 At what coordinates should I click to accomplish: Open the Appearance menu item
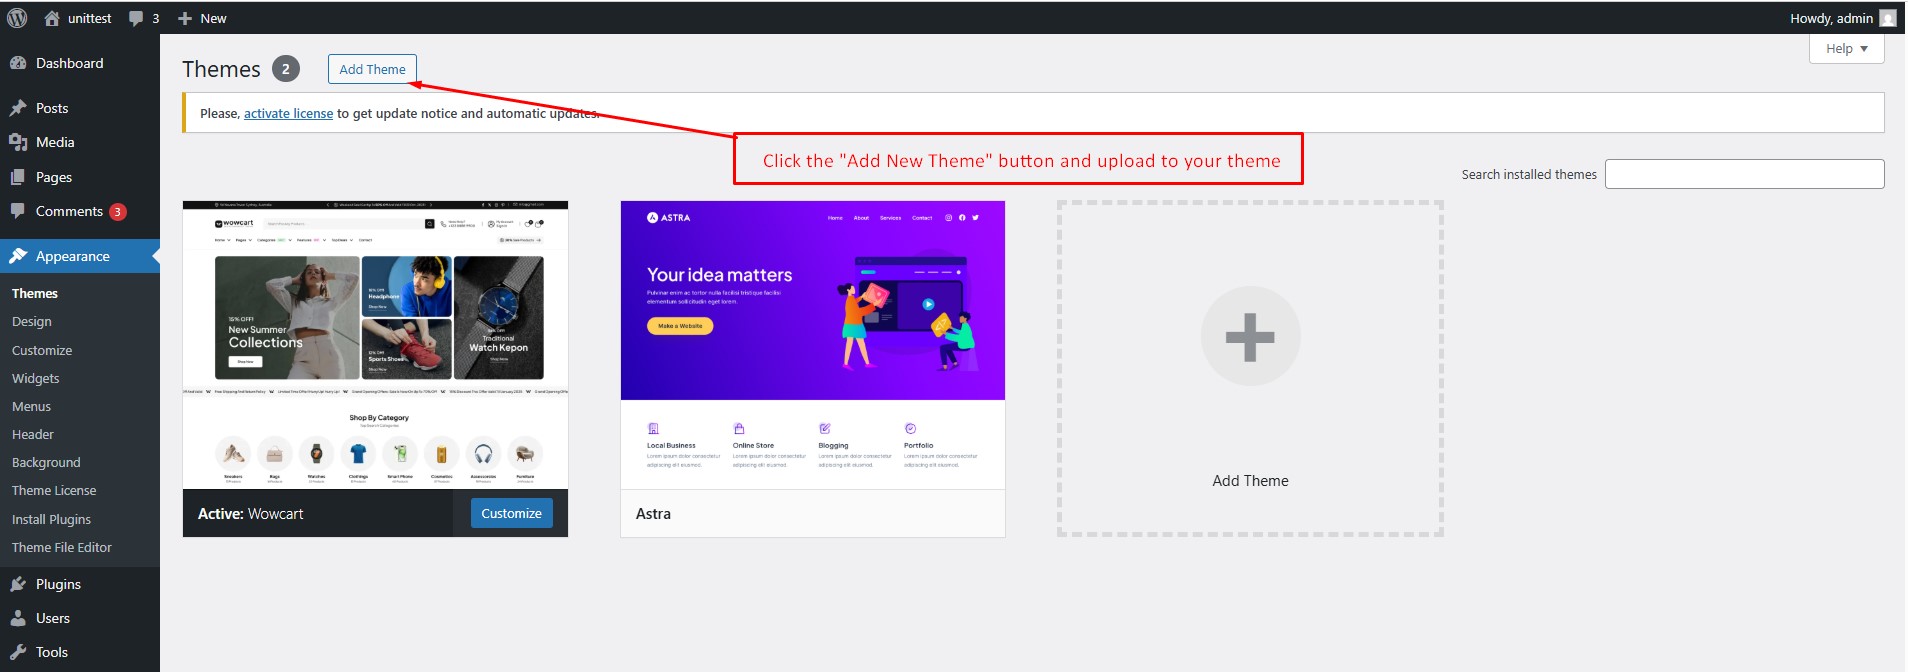tap(80, 256)
